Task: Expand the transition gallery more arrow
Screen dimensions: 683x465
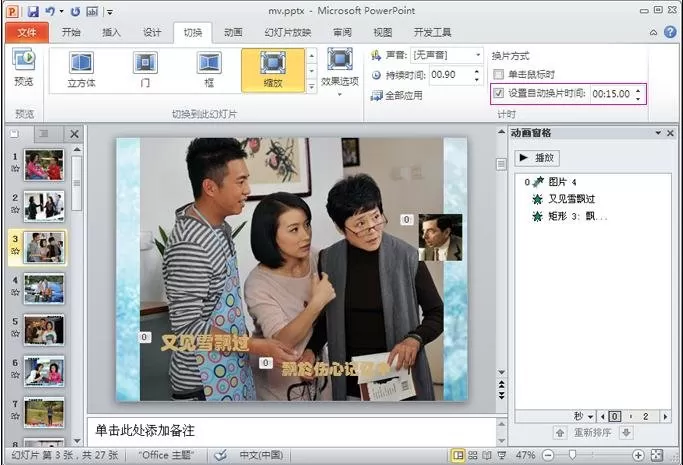Action: 312,86
